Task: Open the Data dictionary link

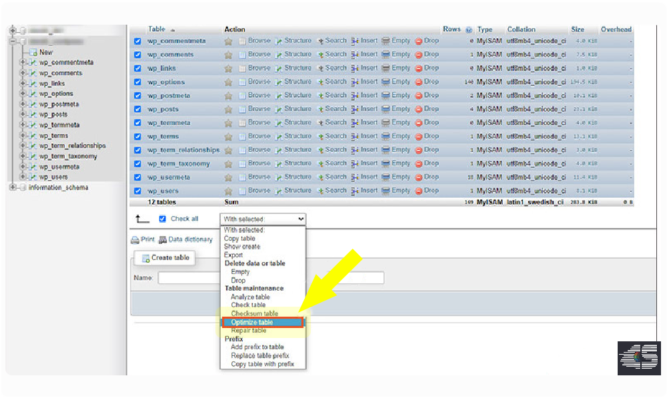Action: 189,240
